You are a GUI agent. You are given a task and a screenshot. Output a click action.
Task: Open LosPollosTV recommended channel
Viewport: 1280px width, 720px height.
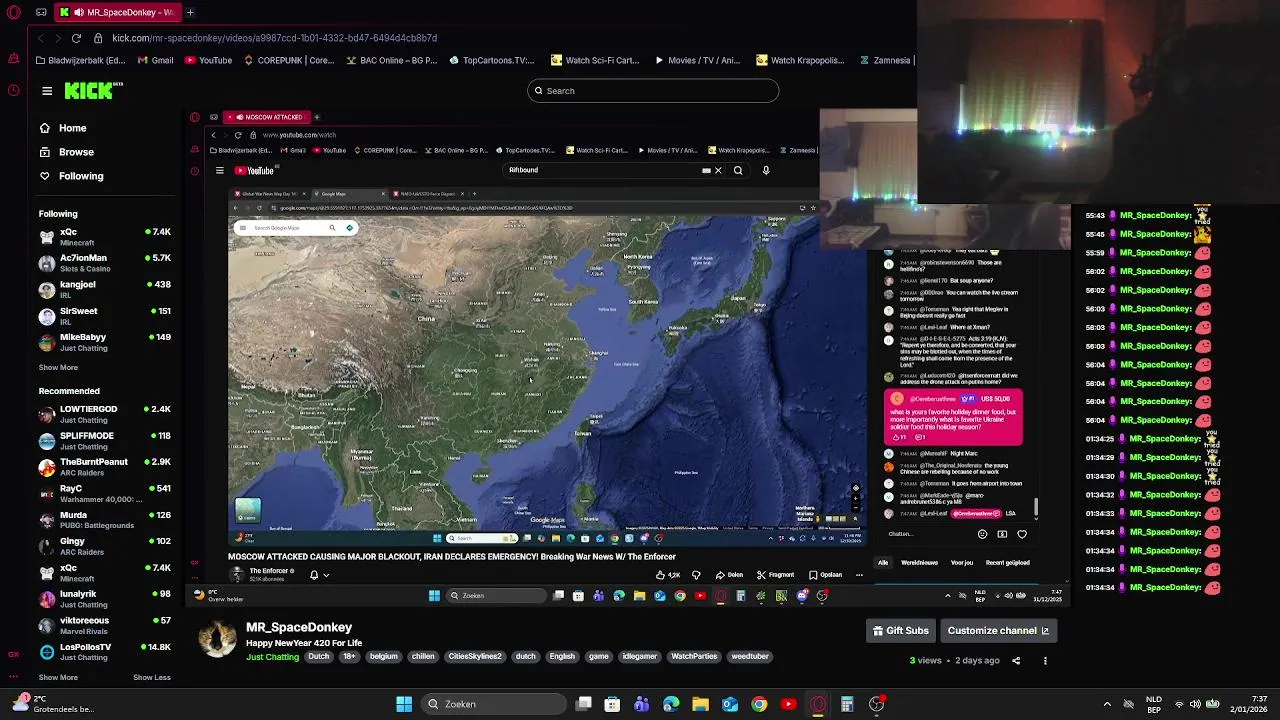click(104, 652)
